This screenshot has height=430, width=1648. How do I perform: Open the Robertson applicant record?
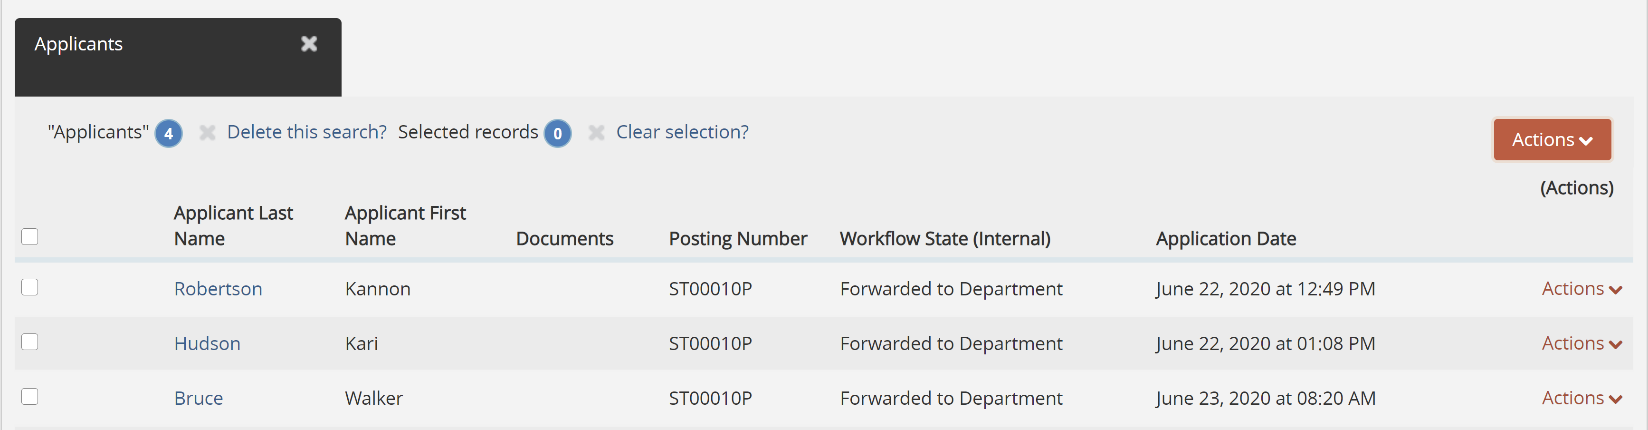[218, 289]
